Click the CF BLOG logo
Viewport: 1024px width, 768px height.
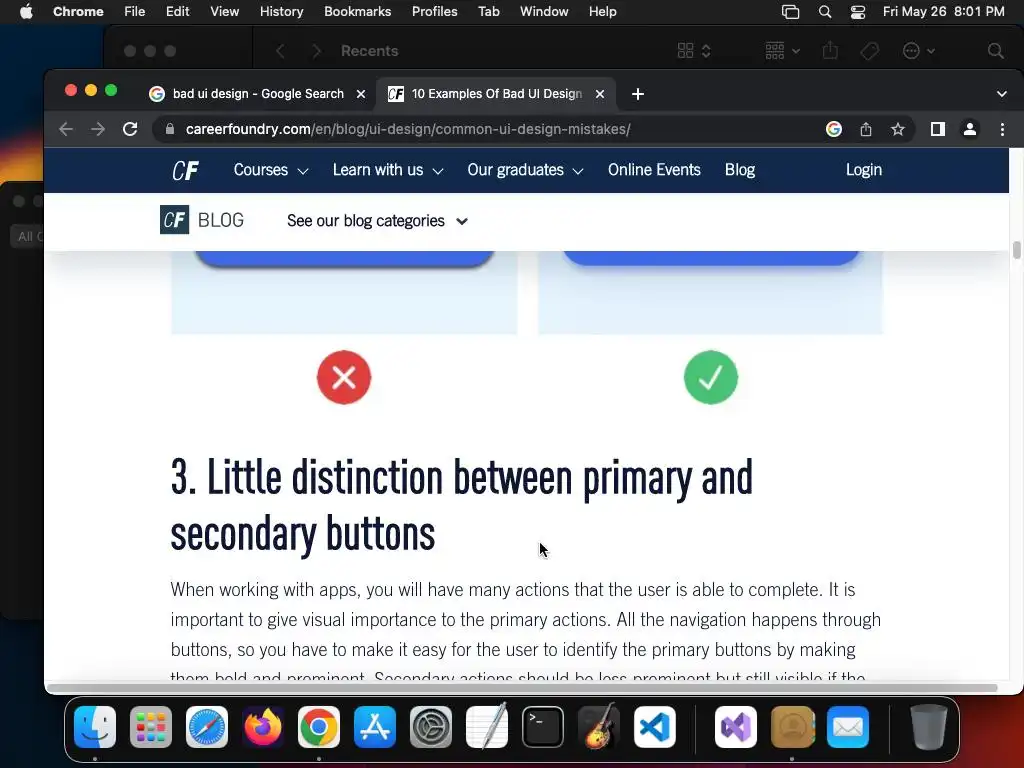tap(202, 220)
